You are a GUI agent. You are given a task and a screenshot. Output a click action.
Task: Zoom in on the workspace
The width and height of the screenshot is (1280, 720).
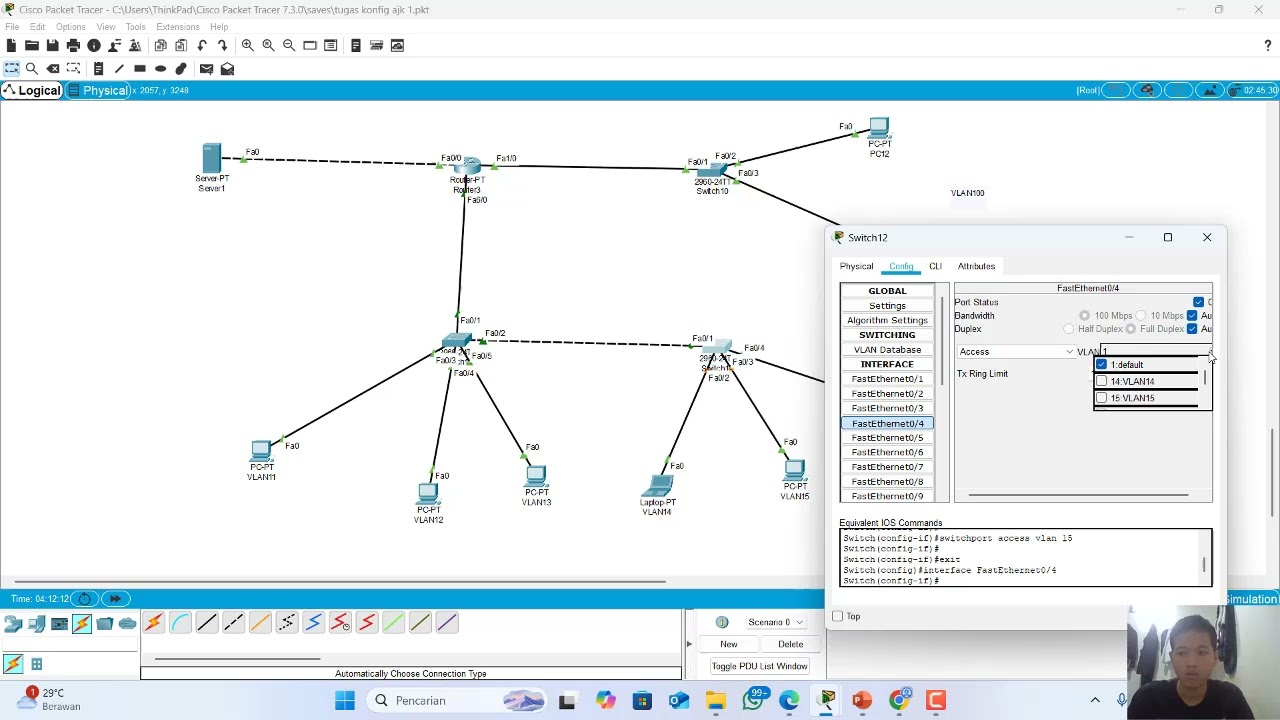[x=247, y=45]
